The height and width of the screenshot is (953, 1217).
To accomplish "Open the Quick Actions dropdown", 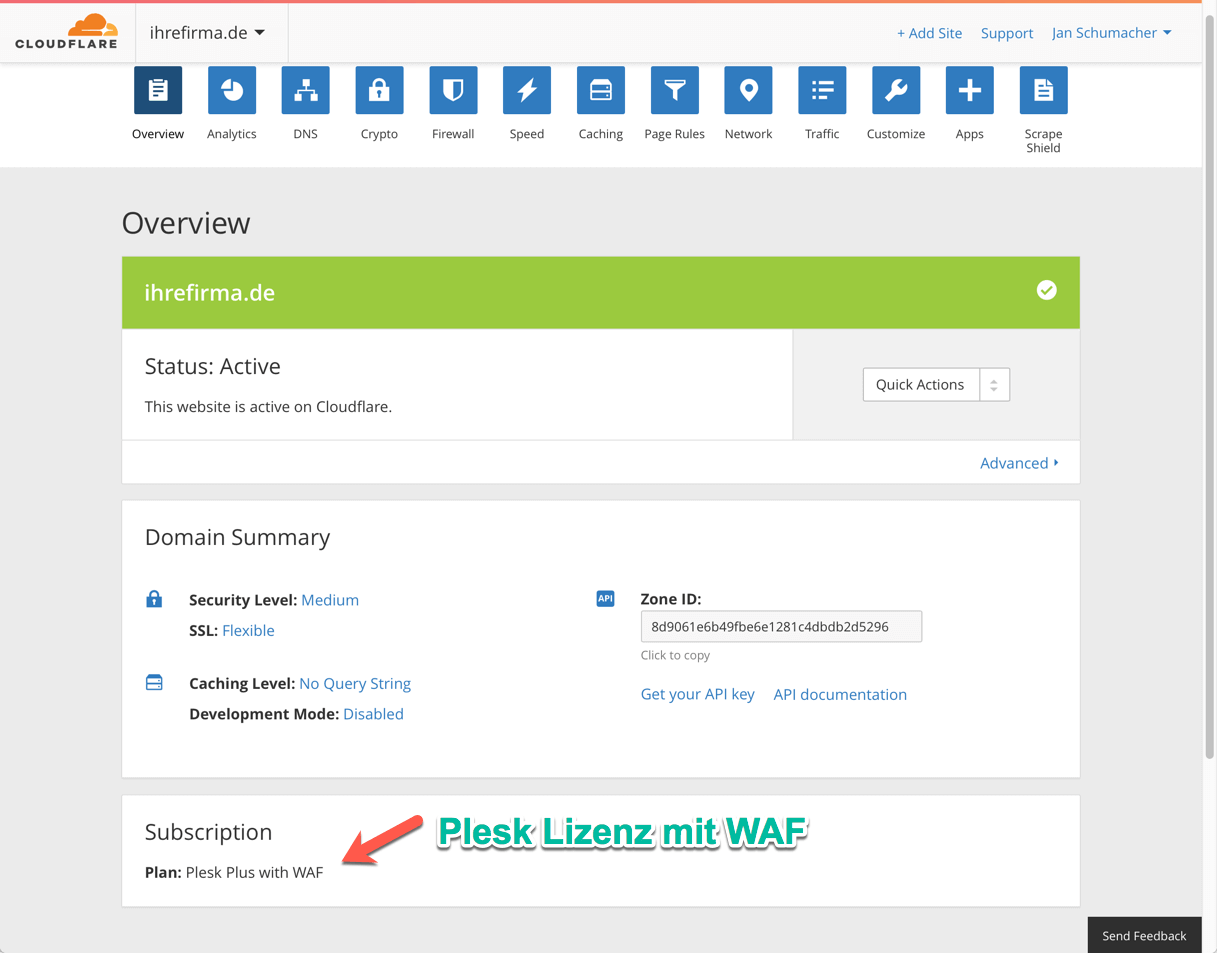I will pyautogui.click(x=935, y=385).
